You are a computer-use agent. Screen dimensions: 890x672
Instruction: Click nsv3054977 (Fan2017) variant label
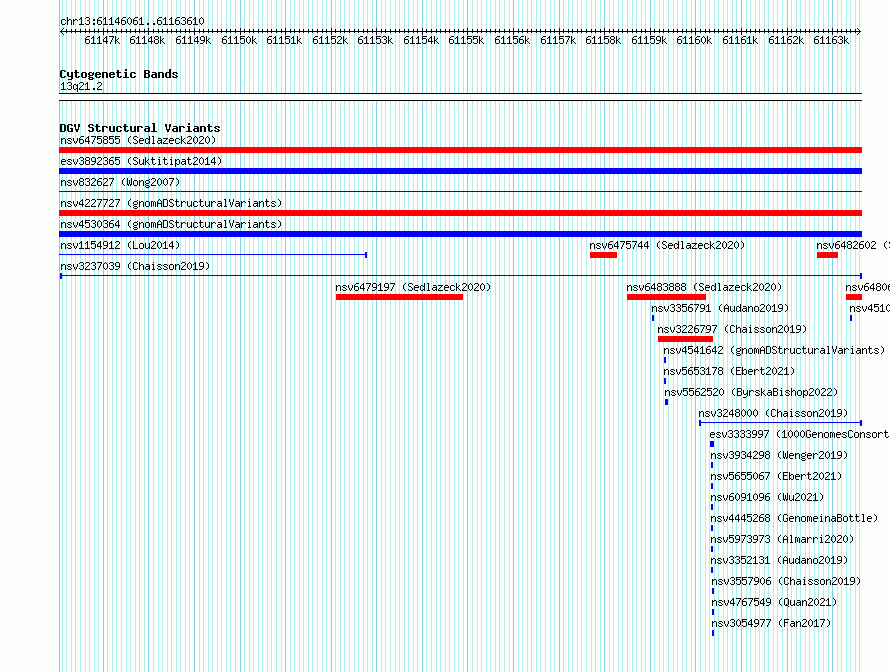click(771, 623)
